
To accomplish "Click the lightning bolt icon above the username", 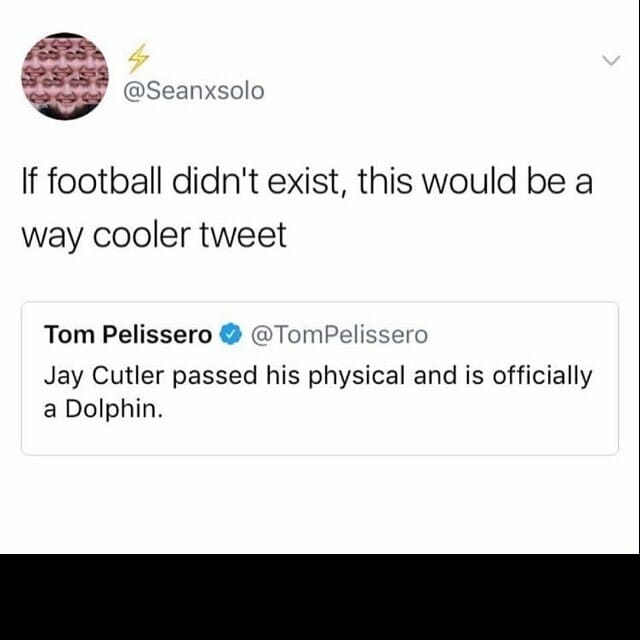I will pos(133,60).
